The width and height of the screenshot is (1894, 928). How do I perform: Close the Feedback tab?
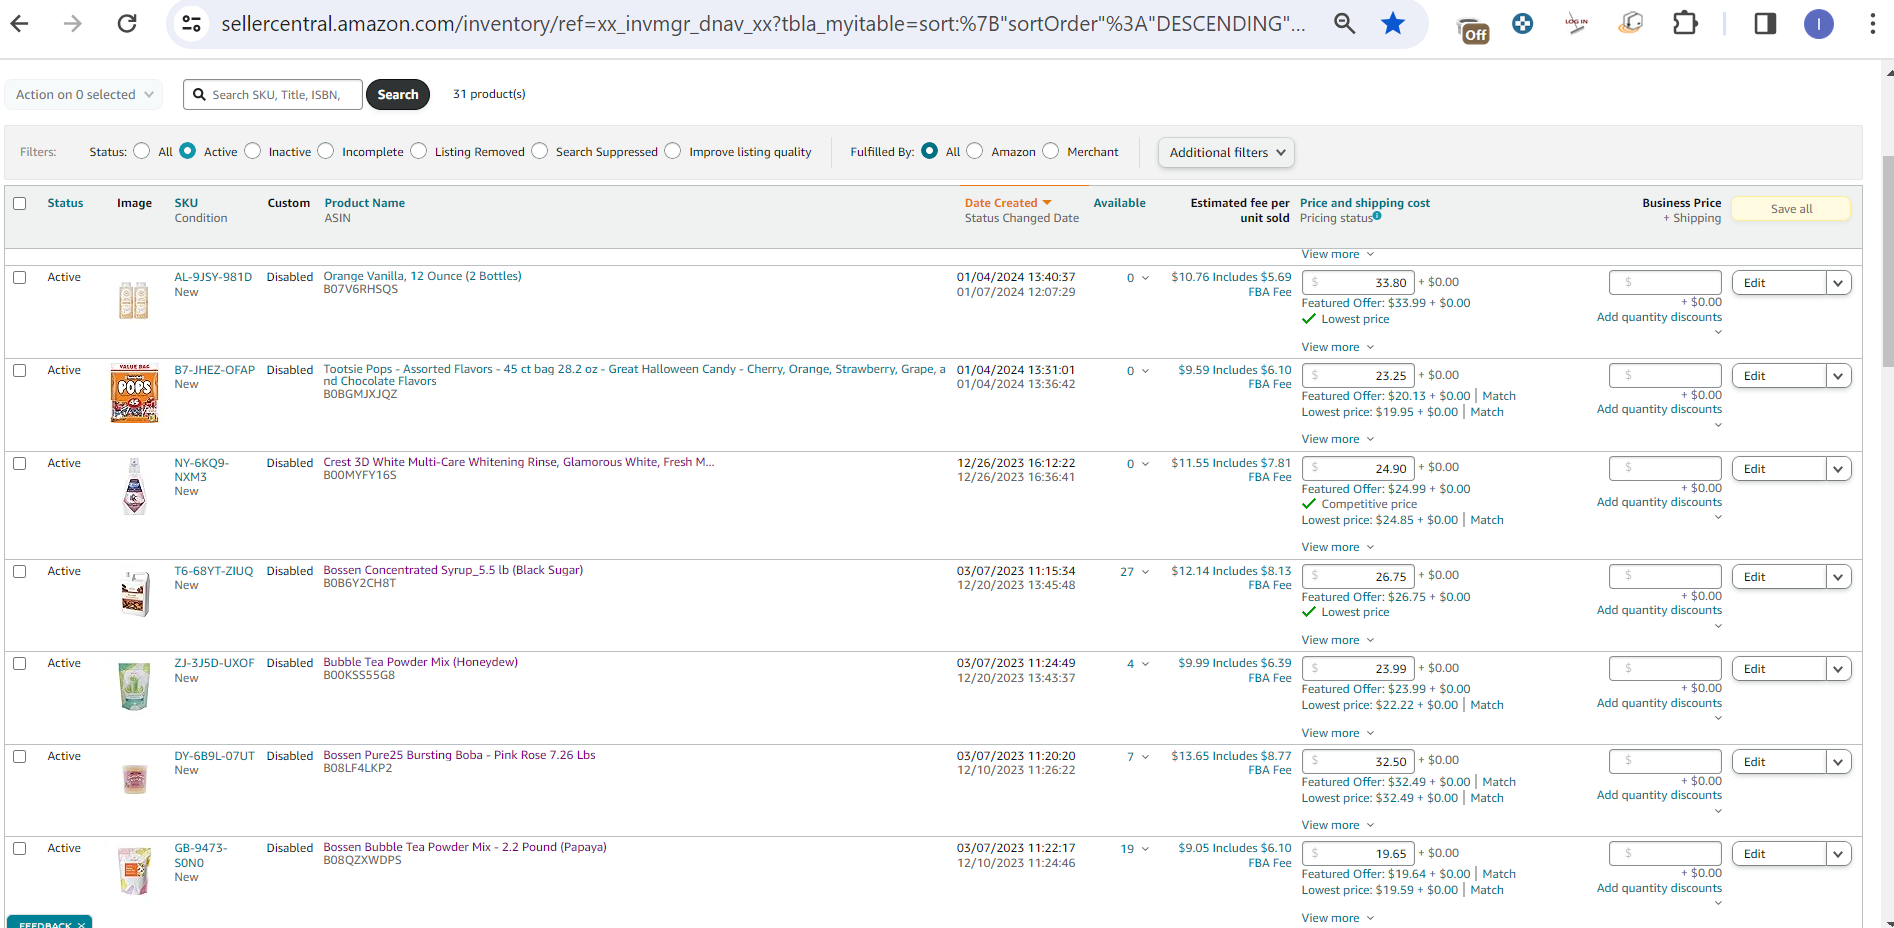click(x=81, y=924)
